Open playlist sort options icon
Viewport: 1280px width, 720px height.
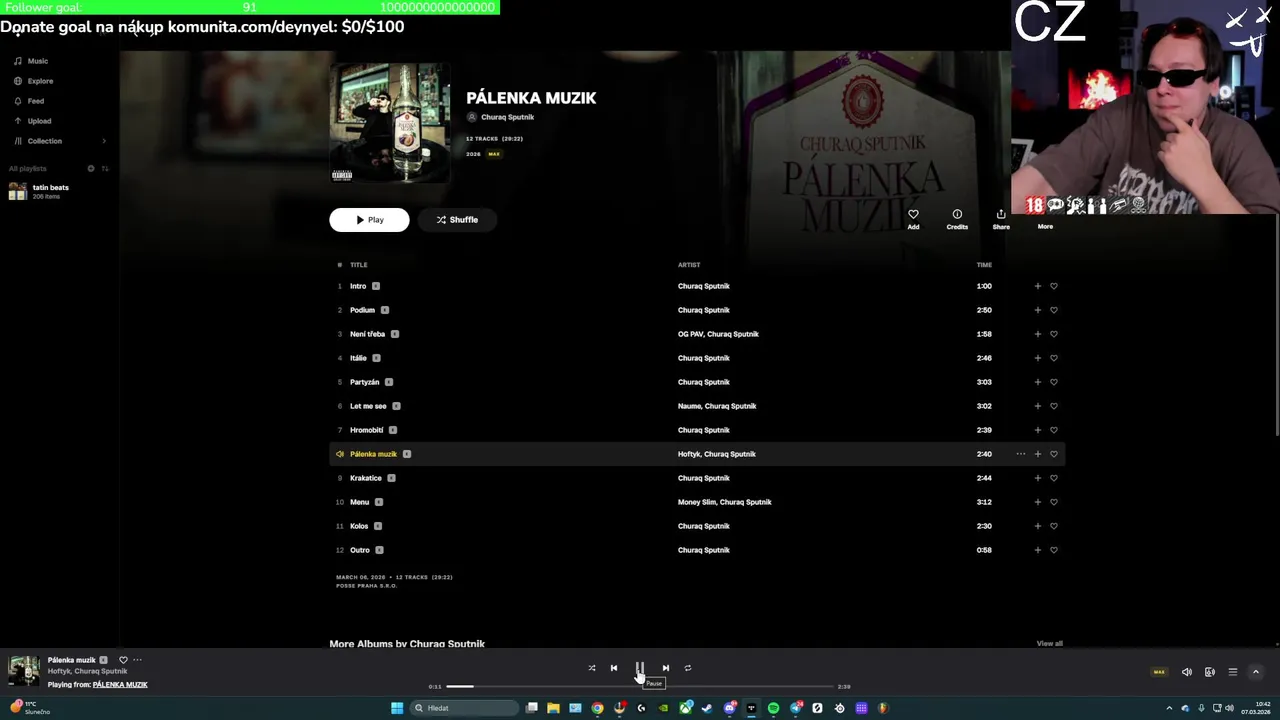tap(105, 168)
